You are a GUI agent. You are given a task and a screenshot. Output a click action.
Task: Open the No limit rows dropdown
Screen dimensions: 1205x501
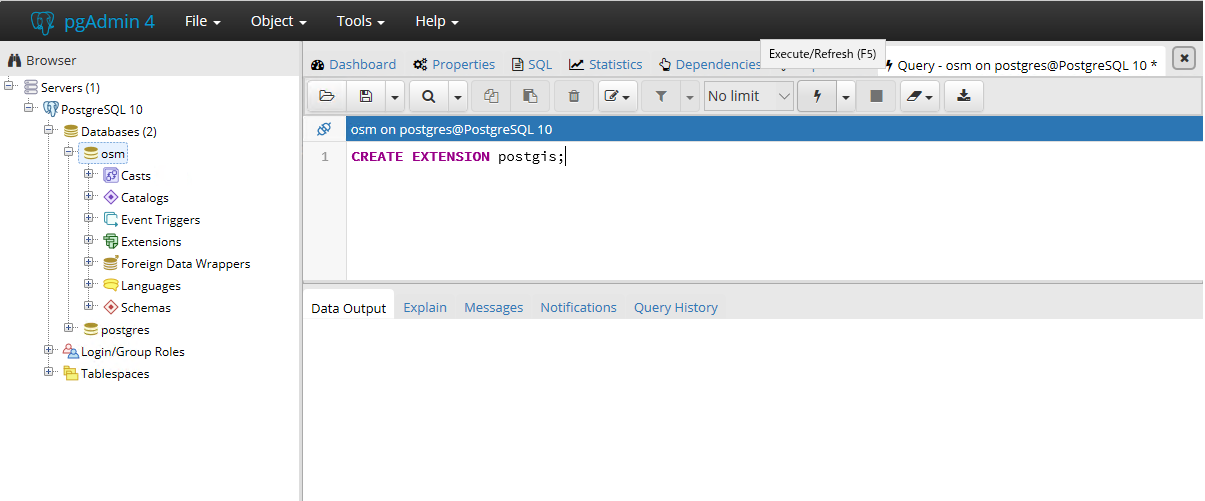click(749, 96)
